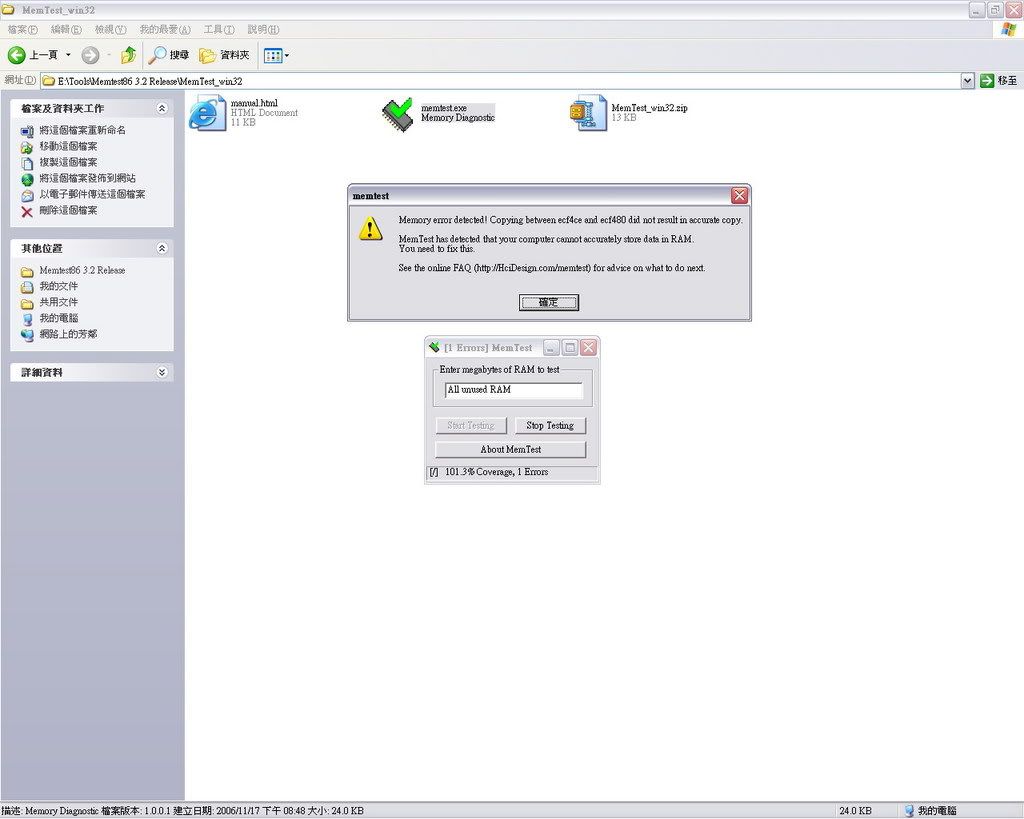Click the address bar path field

(x=501, y=81)
